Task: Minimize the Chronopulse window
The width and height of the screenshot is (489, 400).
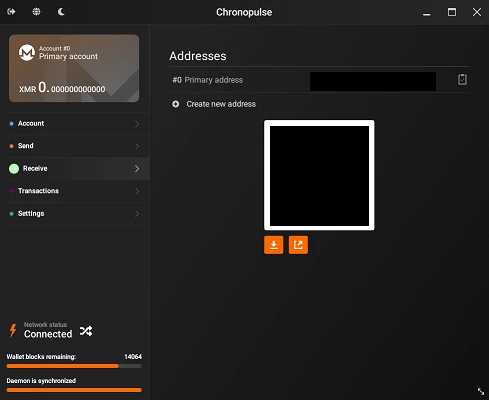Action: pos(427,13)
